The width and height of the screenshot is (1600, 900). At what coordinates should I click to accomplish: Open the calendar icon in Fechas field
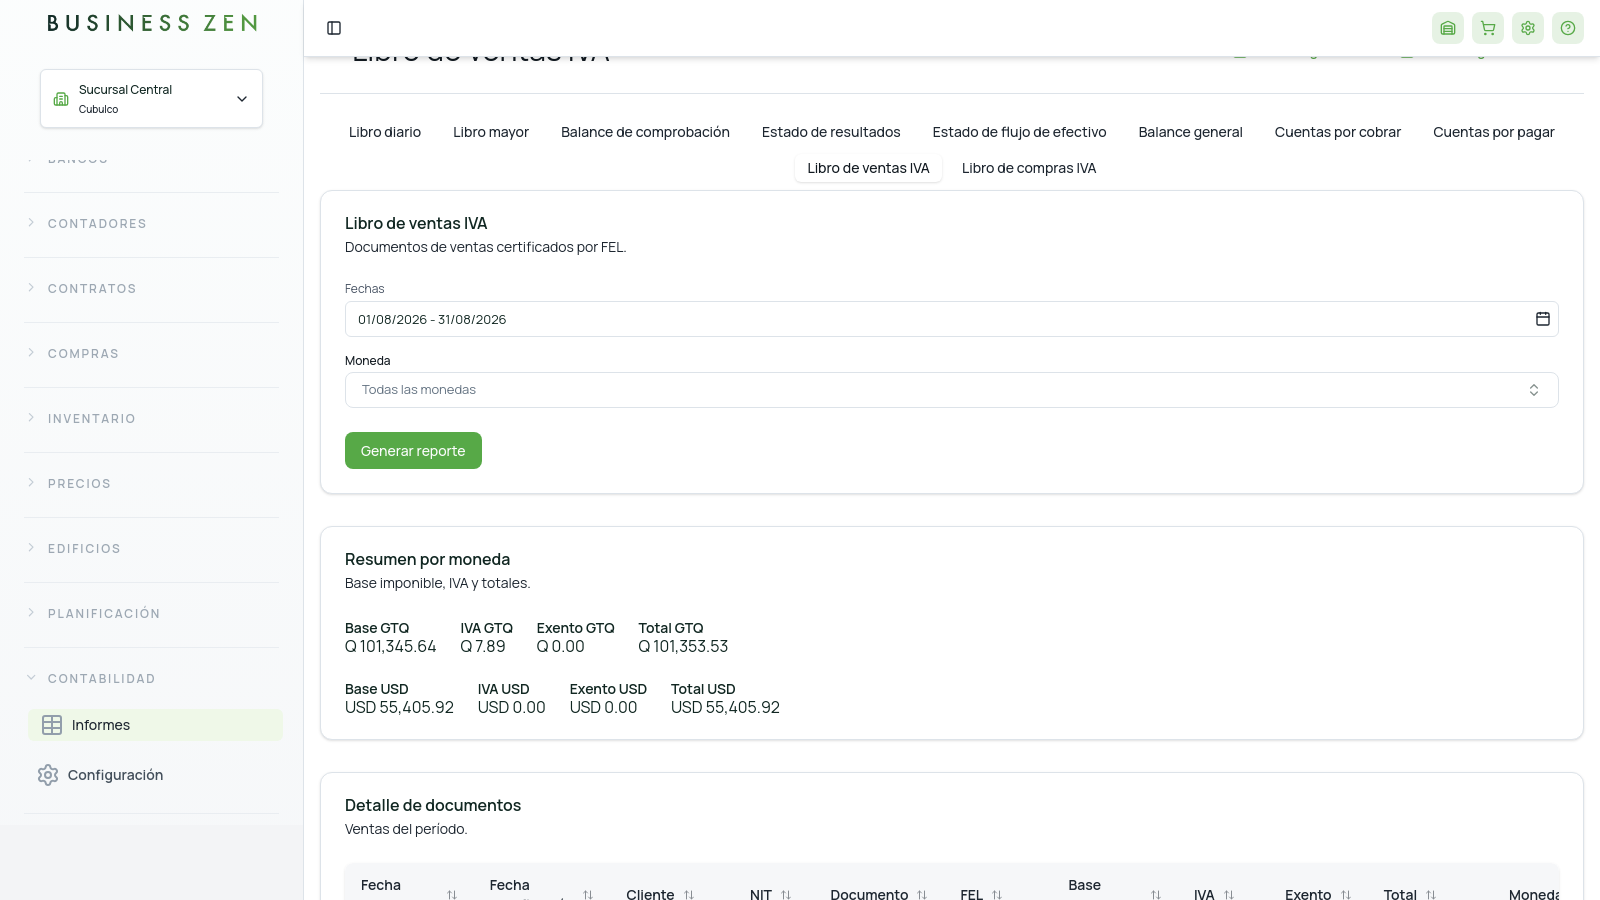tap(1543, 319)
